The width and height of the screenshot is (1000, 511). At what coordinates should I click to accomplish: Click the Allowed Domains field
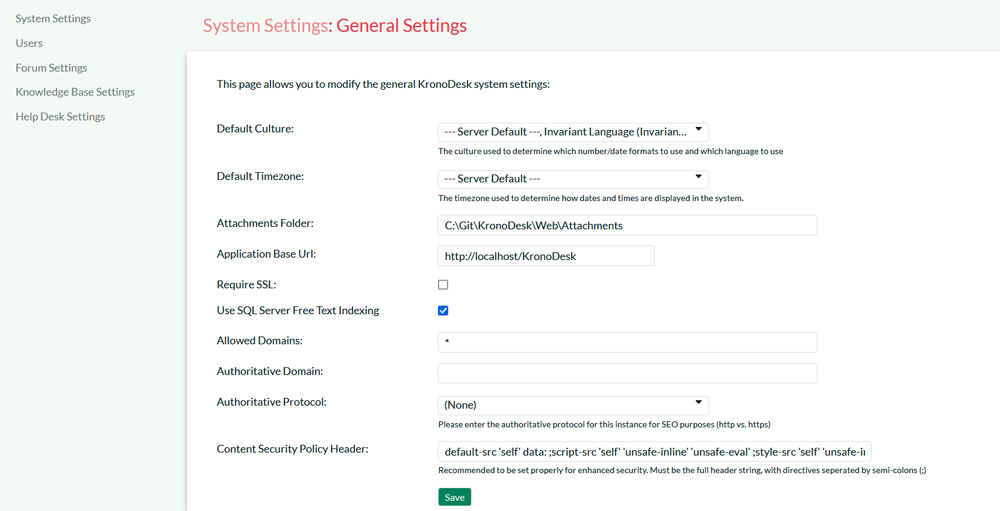628,342
